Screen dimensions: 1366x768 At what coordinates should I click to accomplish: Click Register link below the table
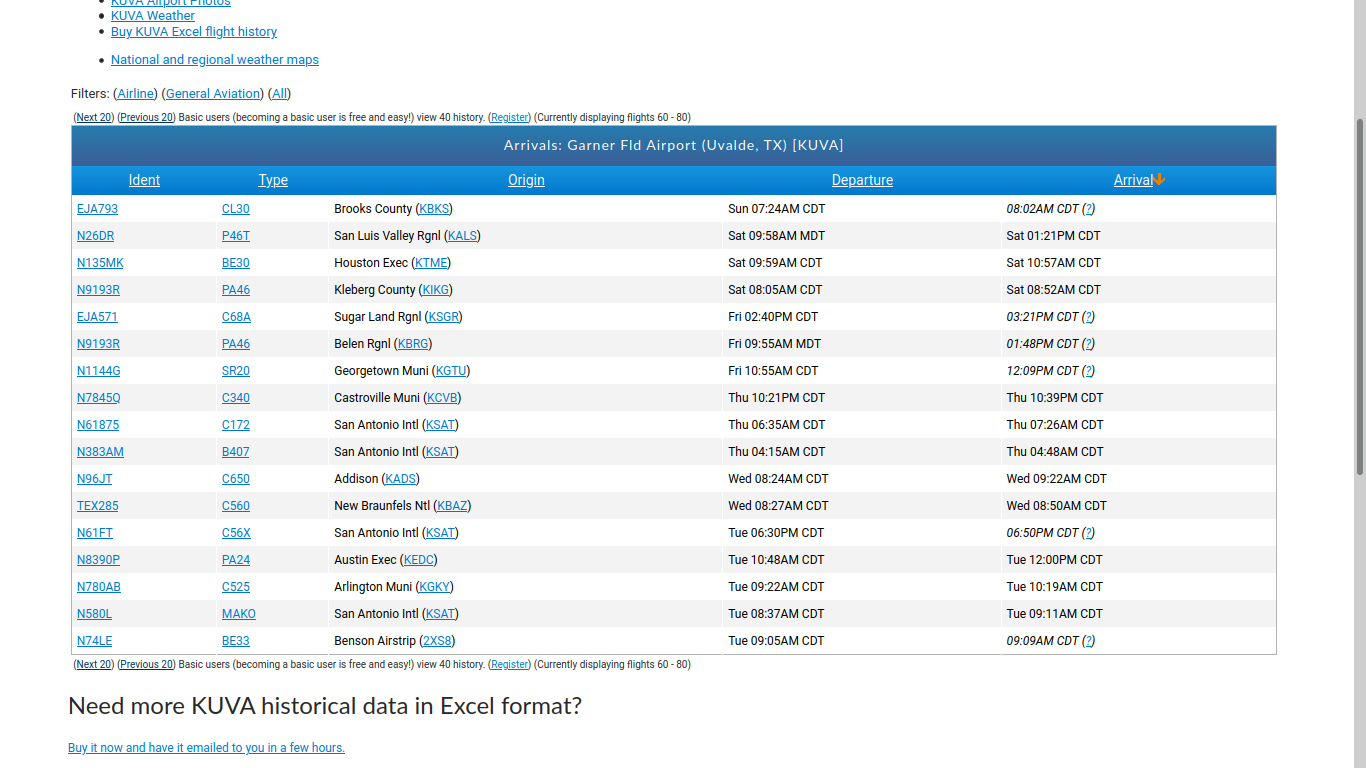[510, 665]
